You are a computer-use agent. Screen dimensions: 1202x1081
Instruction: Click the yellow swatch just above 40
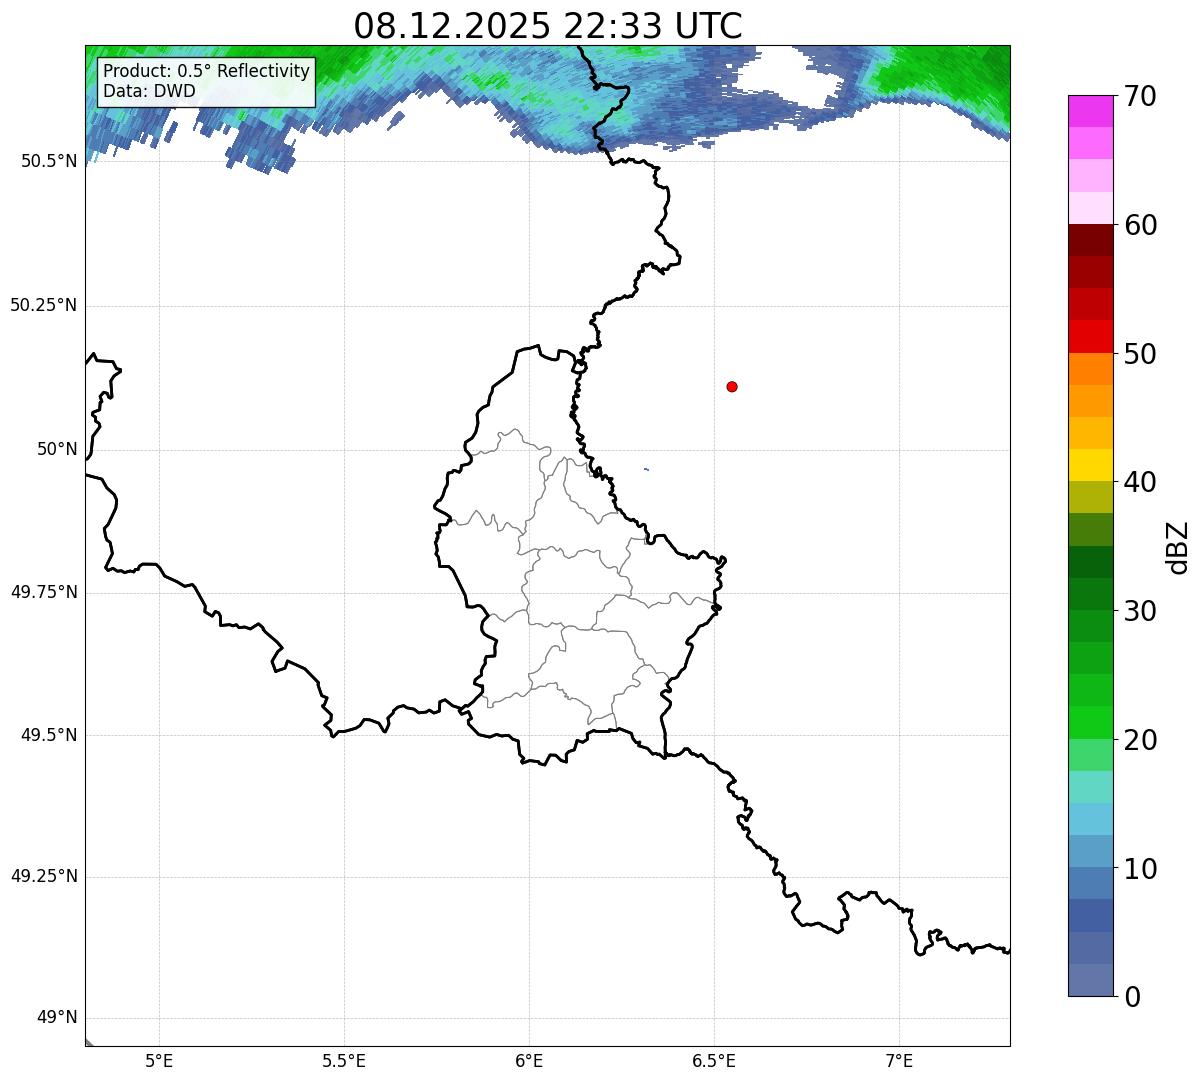1090,465
